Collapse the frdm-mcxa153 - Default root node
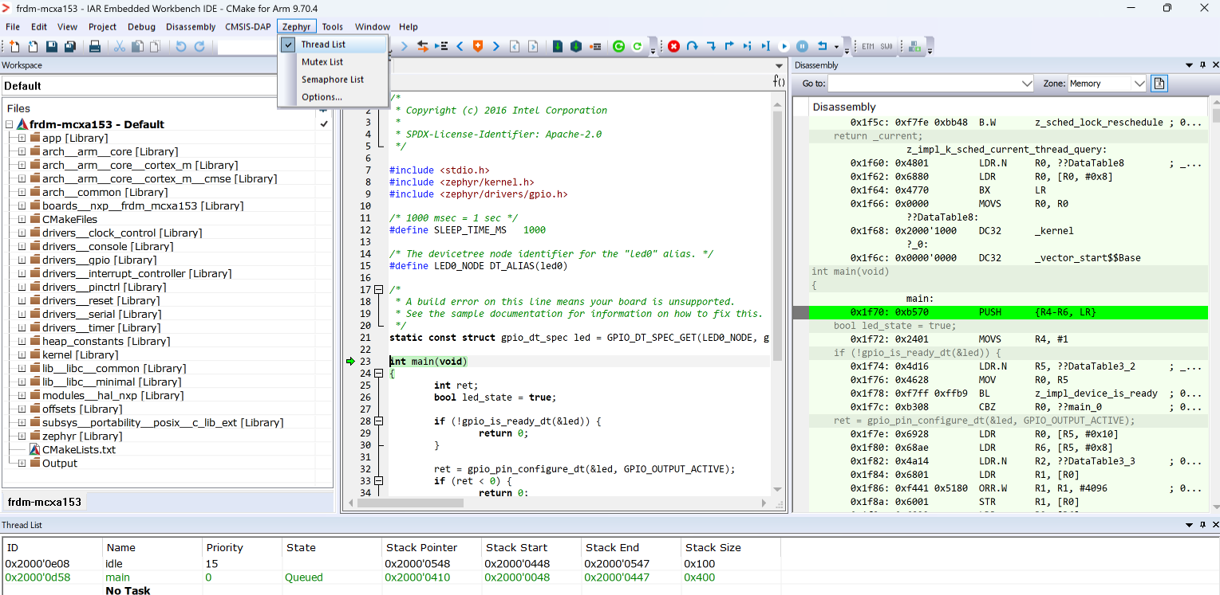 (9, 125)
